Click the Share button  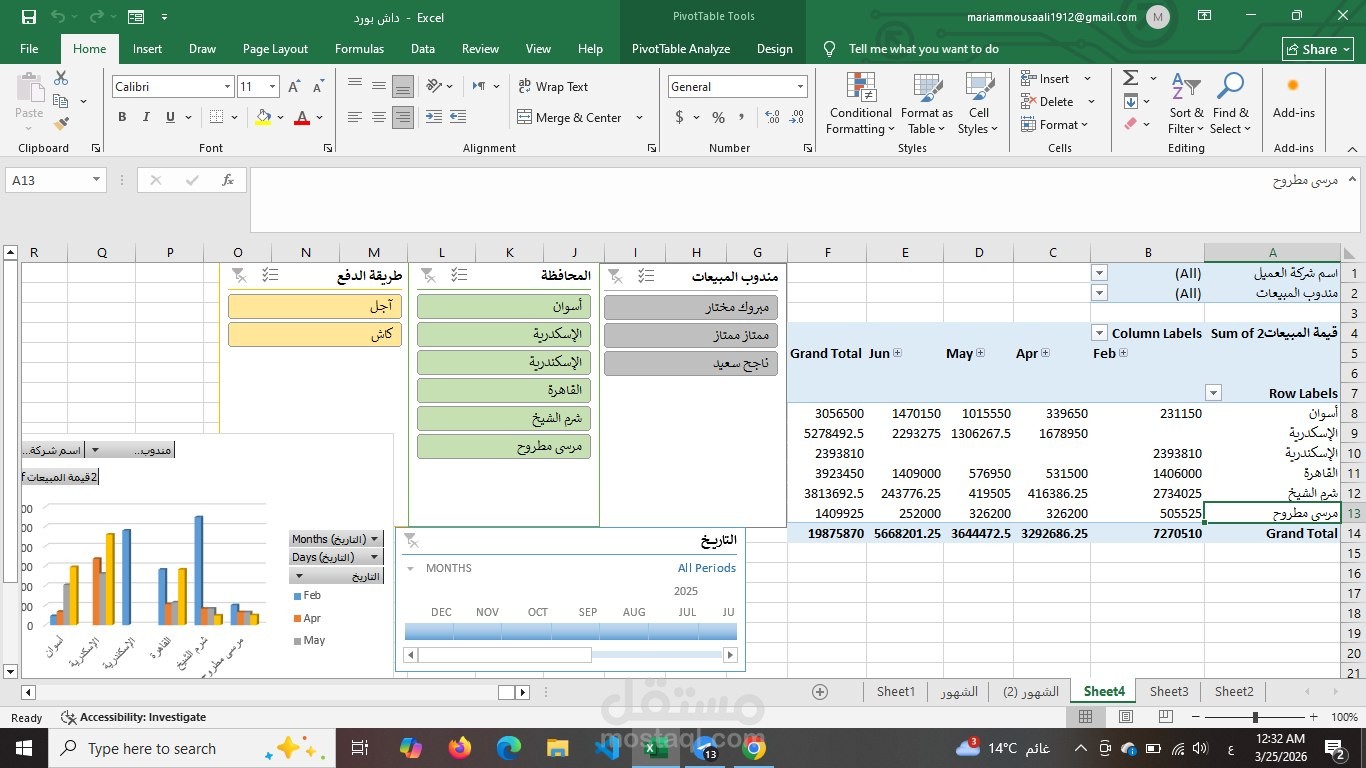(1319, 48)
